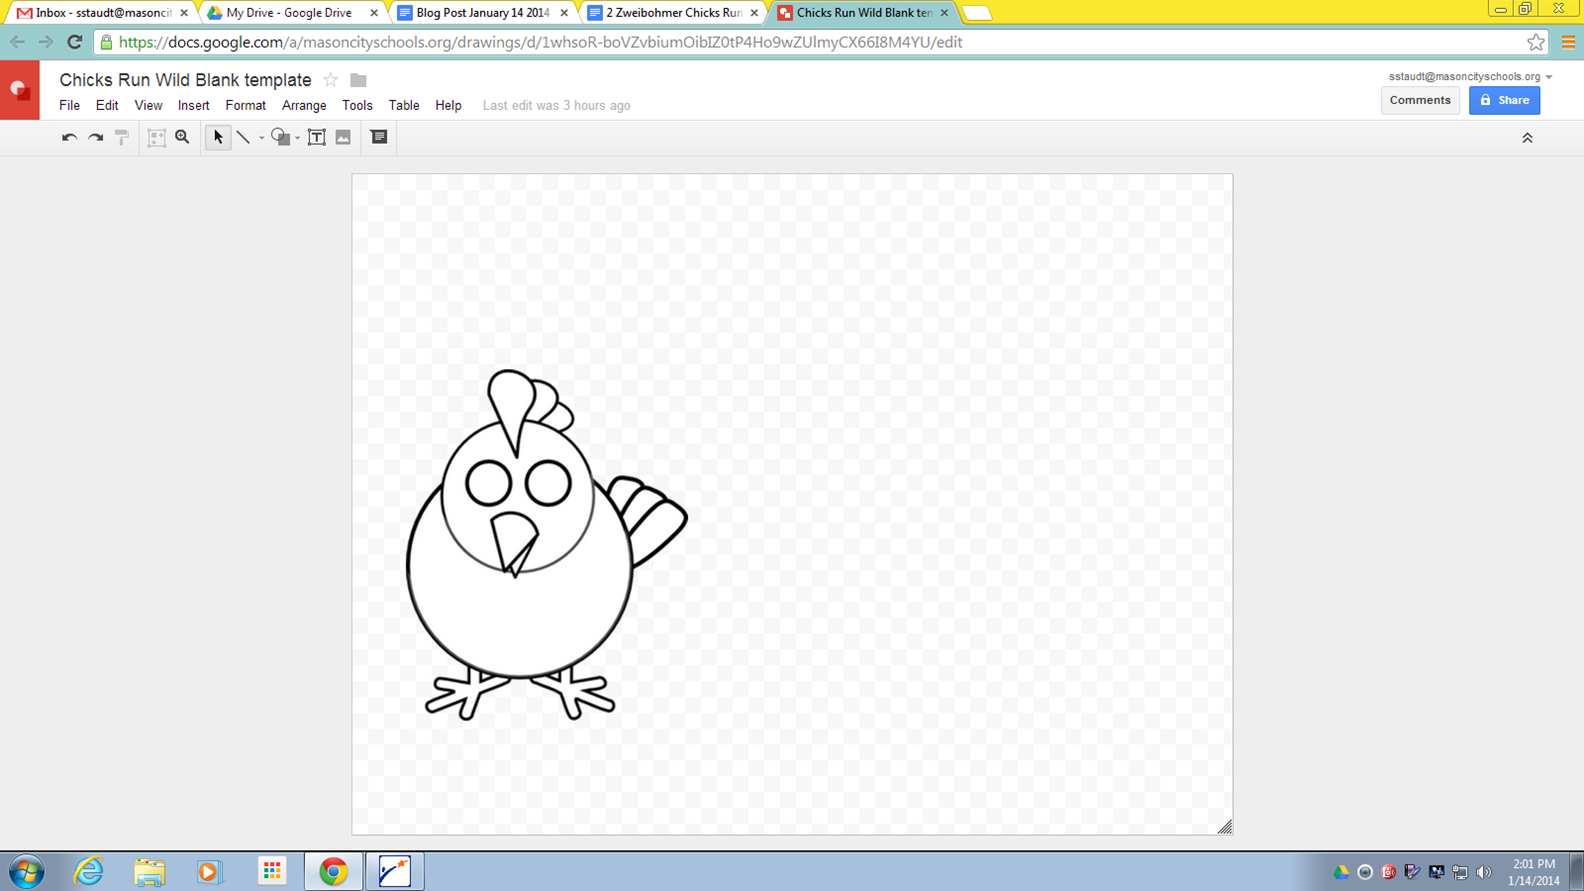Select the chick's wing shape

[x=648, y=520]
